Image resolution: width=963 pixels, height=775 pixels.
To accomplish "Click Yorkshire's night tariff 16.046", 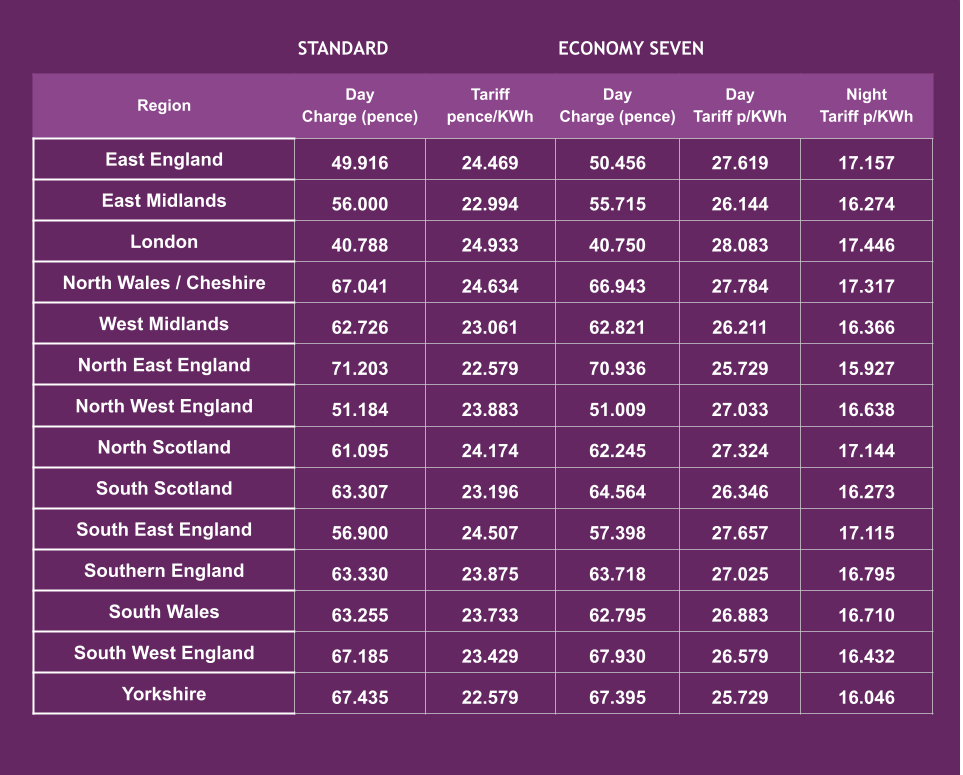I will coord(866,697).
